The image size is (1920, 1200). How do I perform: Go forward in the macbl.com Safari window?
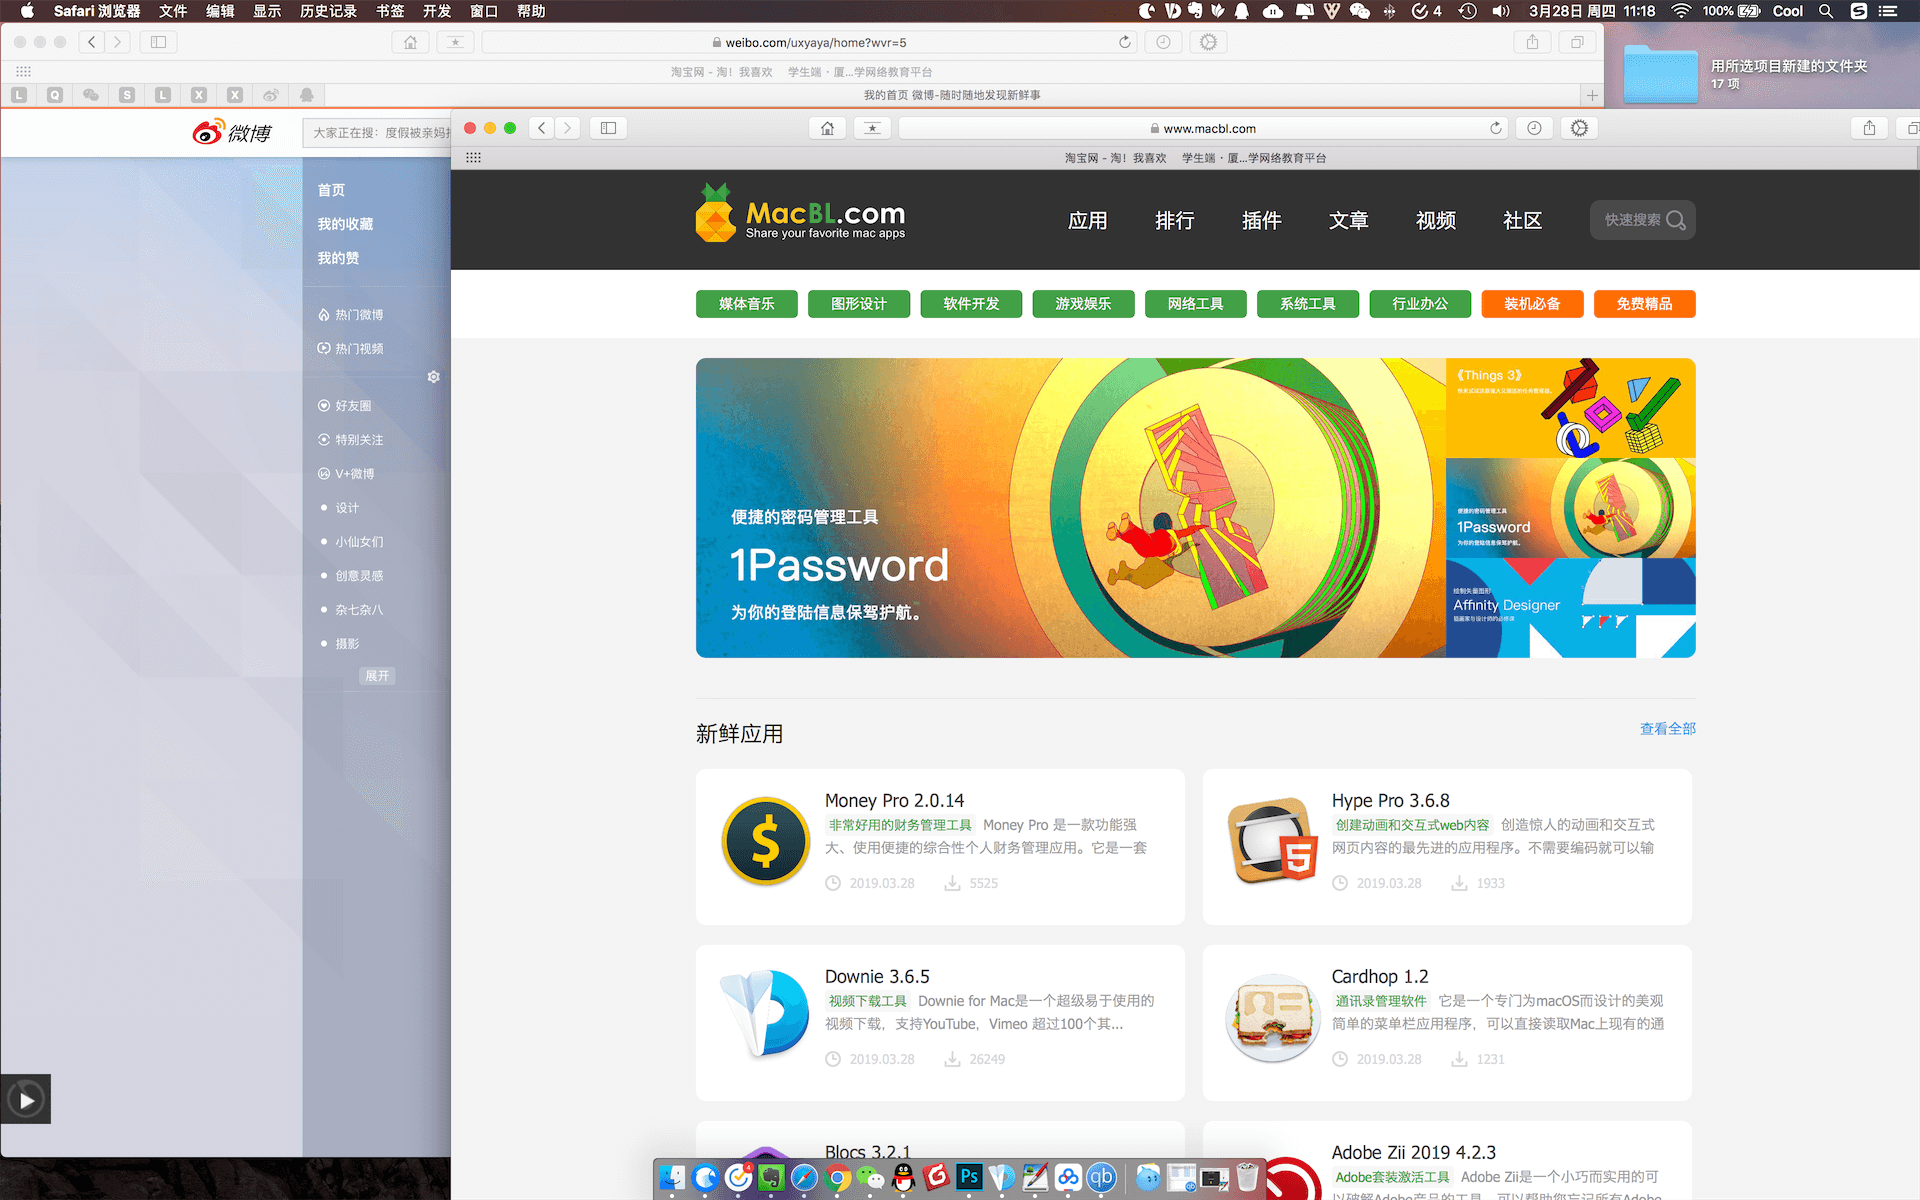pos(568,128)
